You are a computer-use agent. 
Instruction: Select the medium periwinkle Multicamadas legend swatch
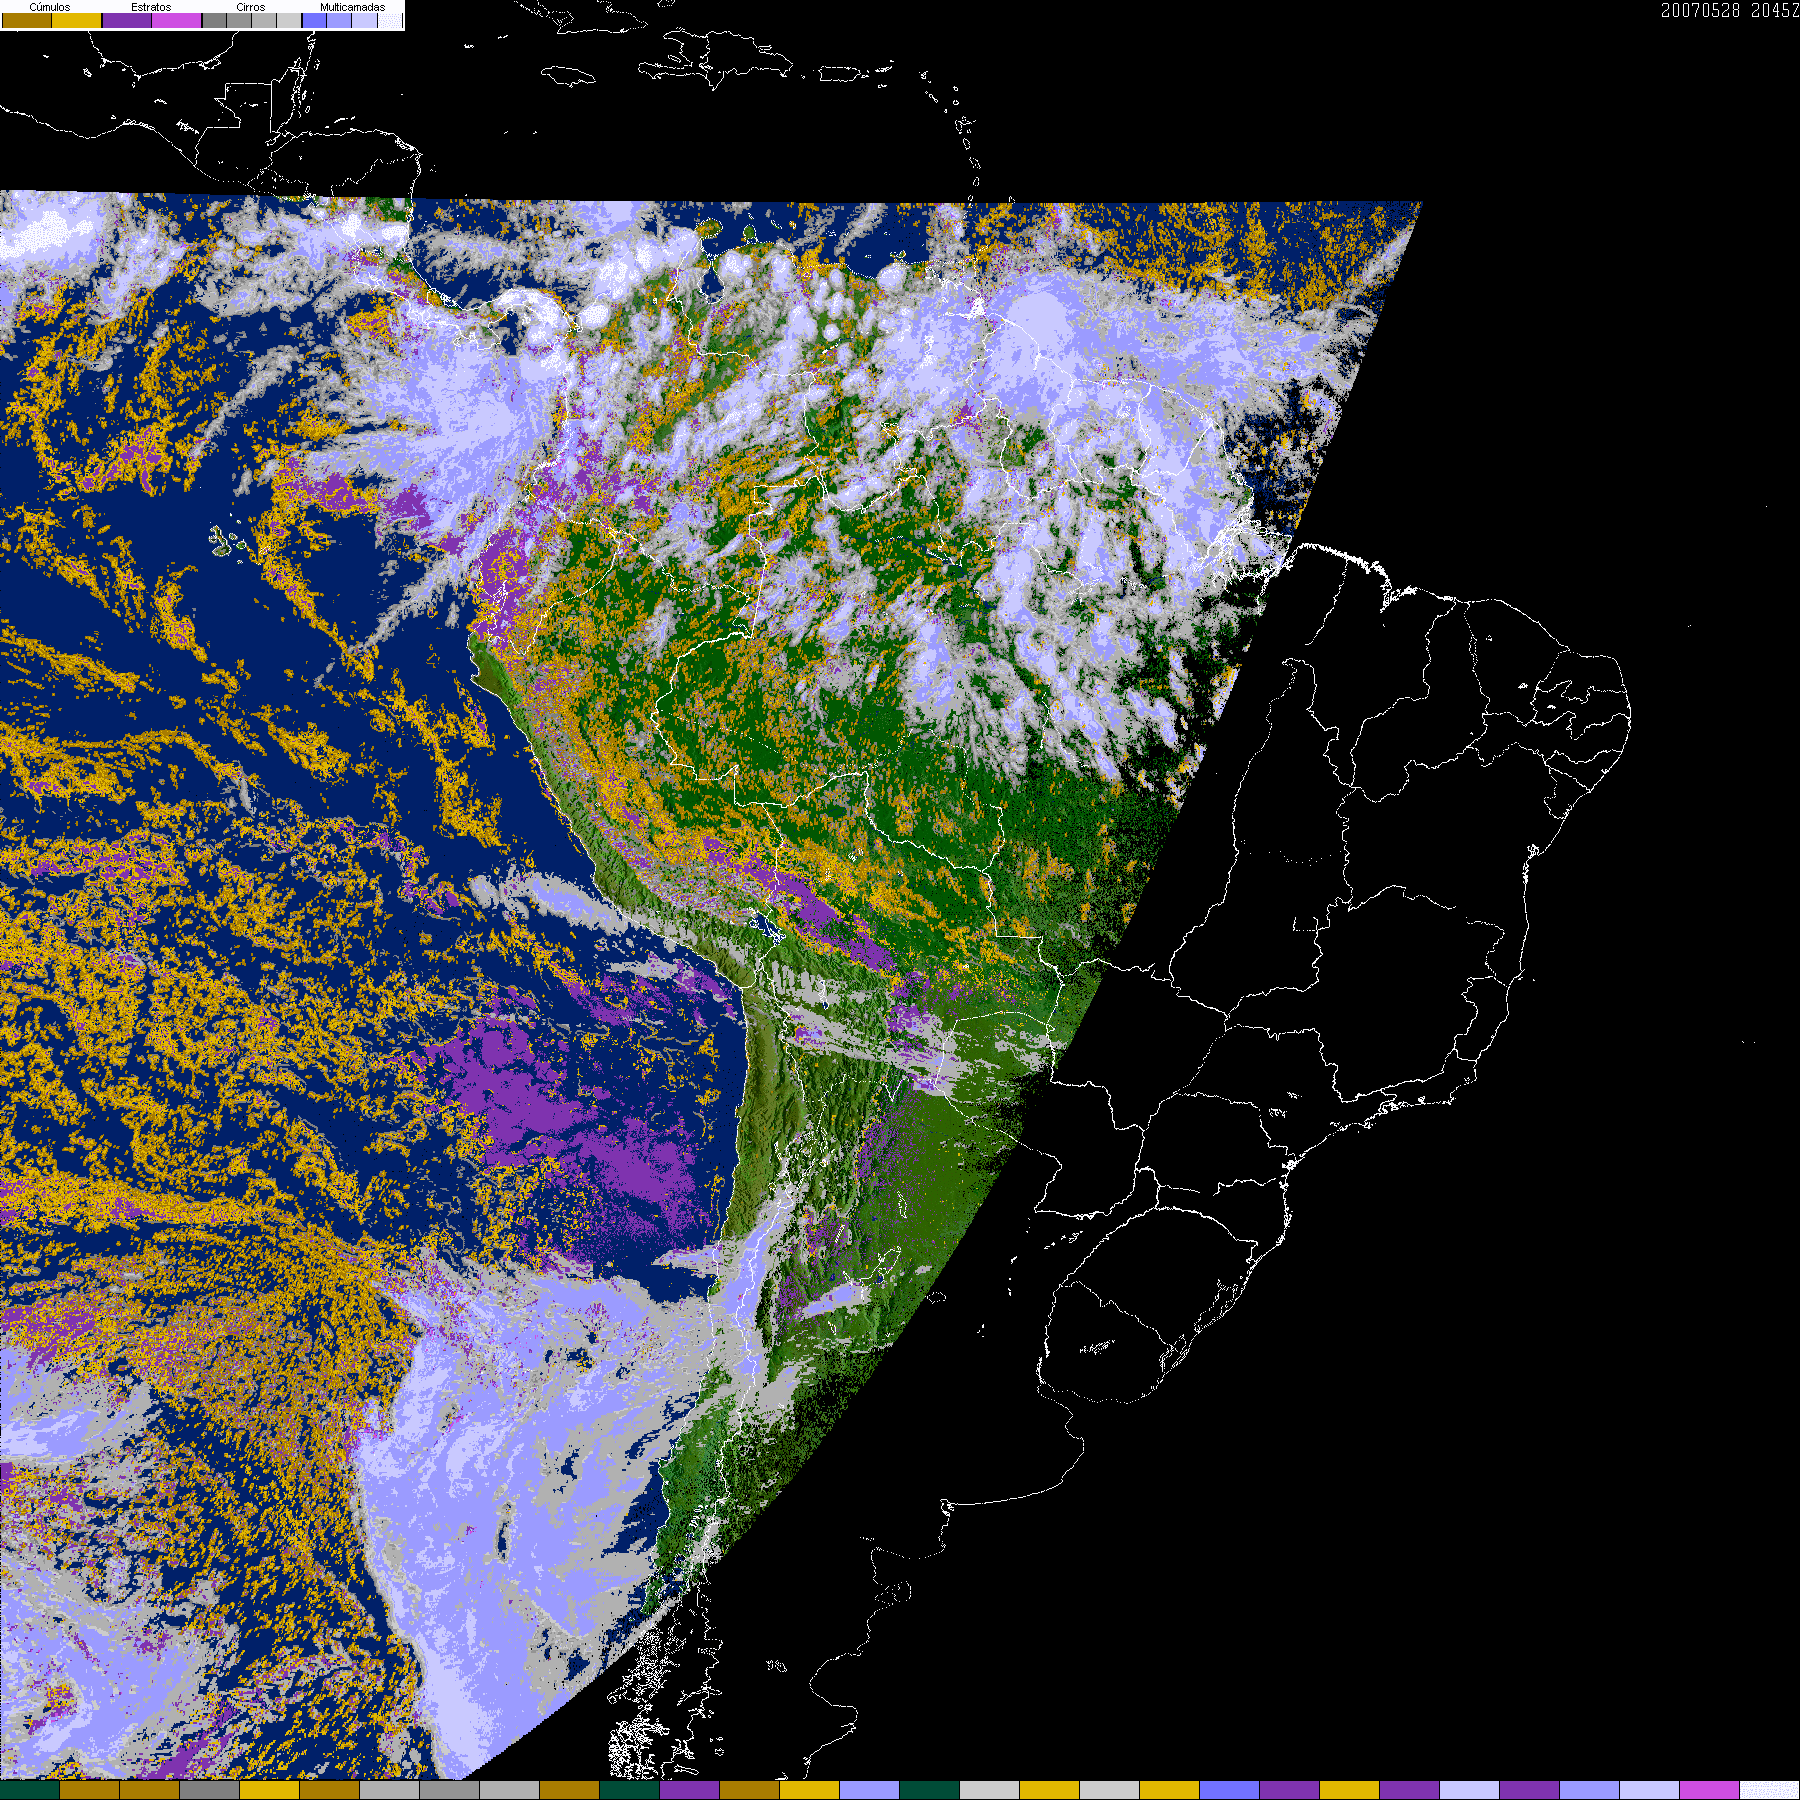339,20
